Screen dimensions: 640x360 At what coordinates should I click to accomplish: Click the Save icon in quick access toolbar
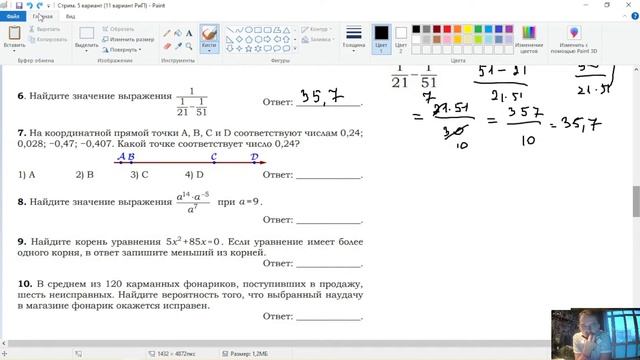coord(19,6)
